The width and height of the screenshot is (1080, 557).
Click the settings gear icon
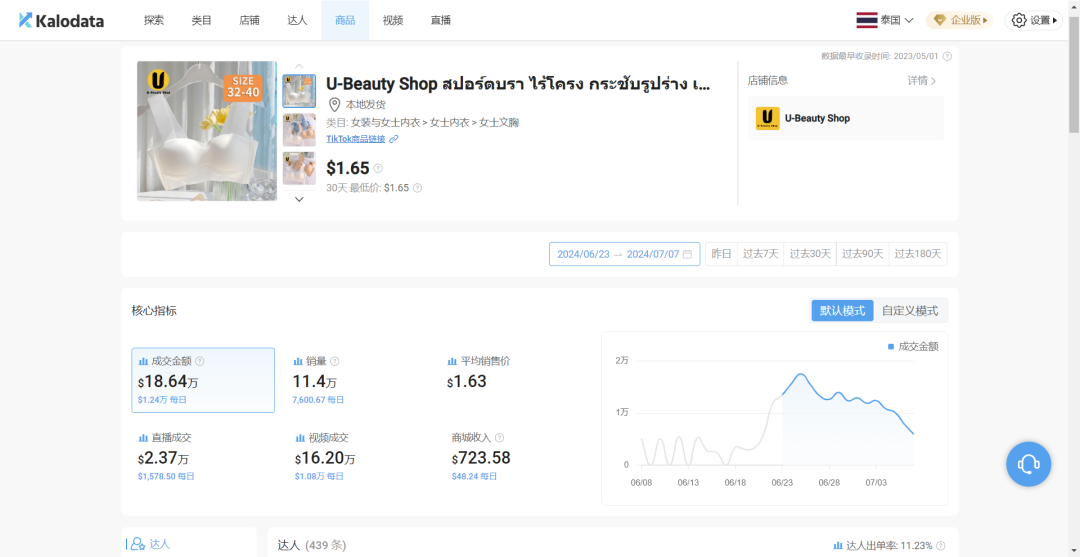(1019, 21)
